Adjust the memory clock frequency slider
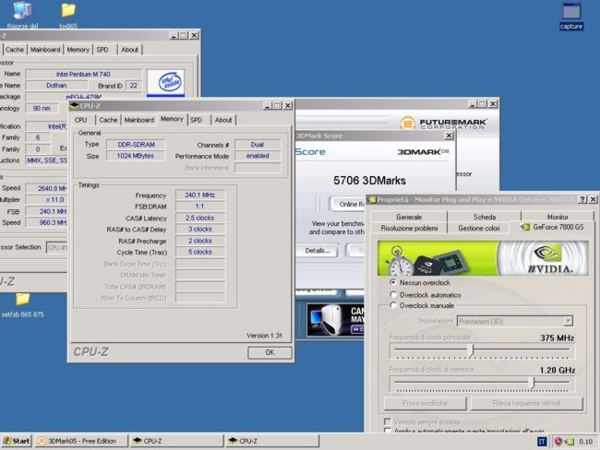 point(531,383)
